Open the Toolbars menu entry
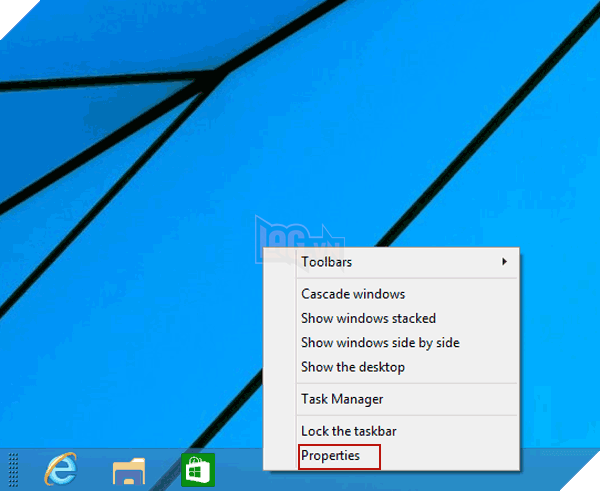The height and width of the screenshot is (491, 600). click(391, 262)
